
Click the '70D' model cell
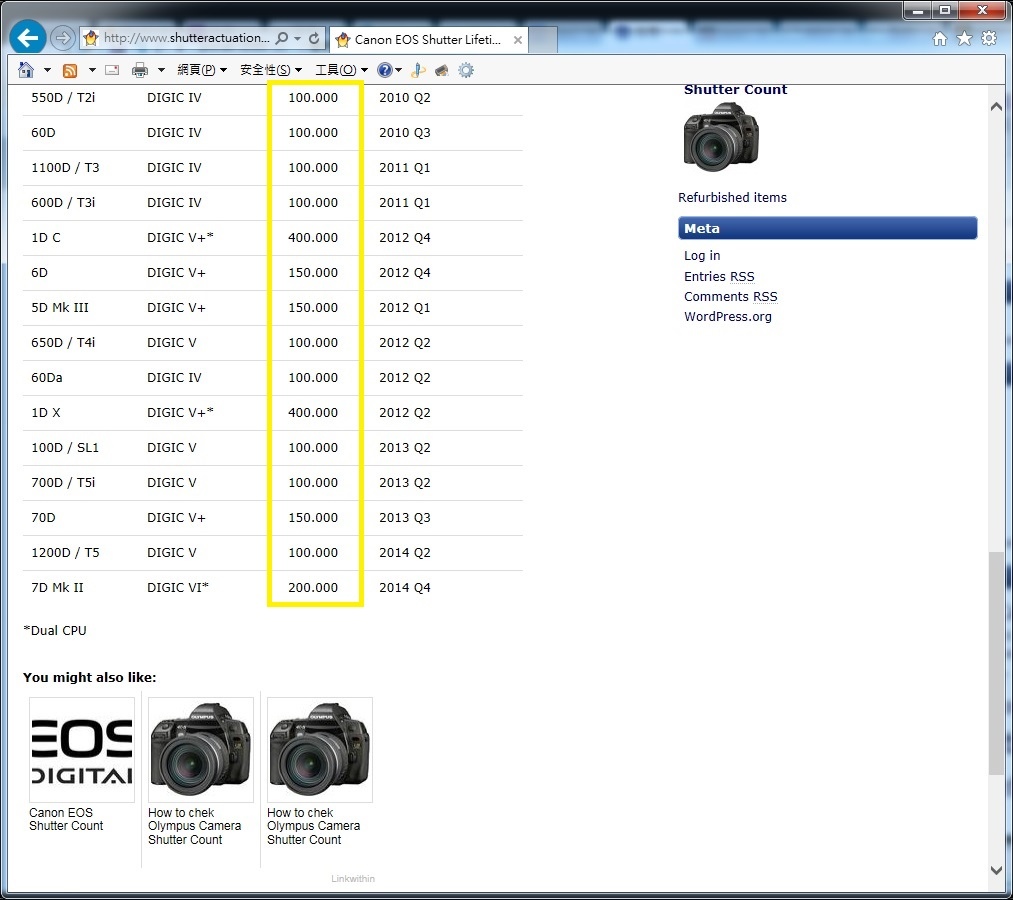click(43, 518)
